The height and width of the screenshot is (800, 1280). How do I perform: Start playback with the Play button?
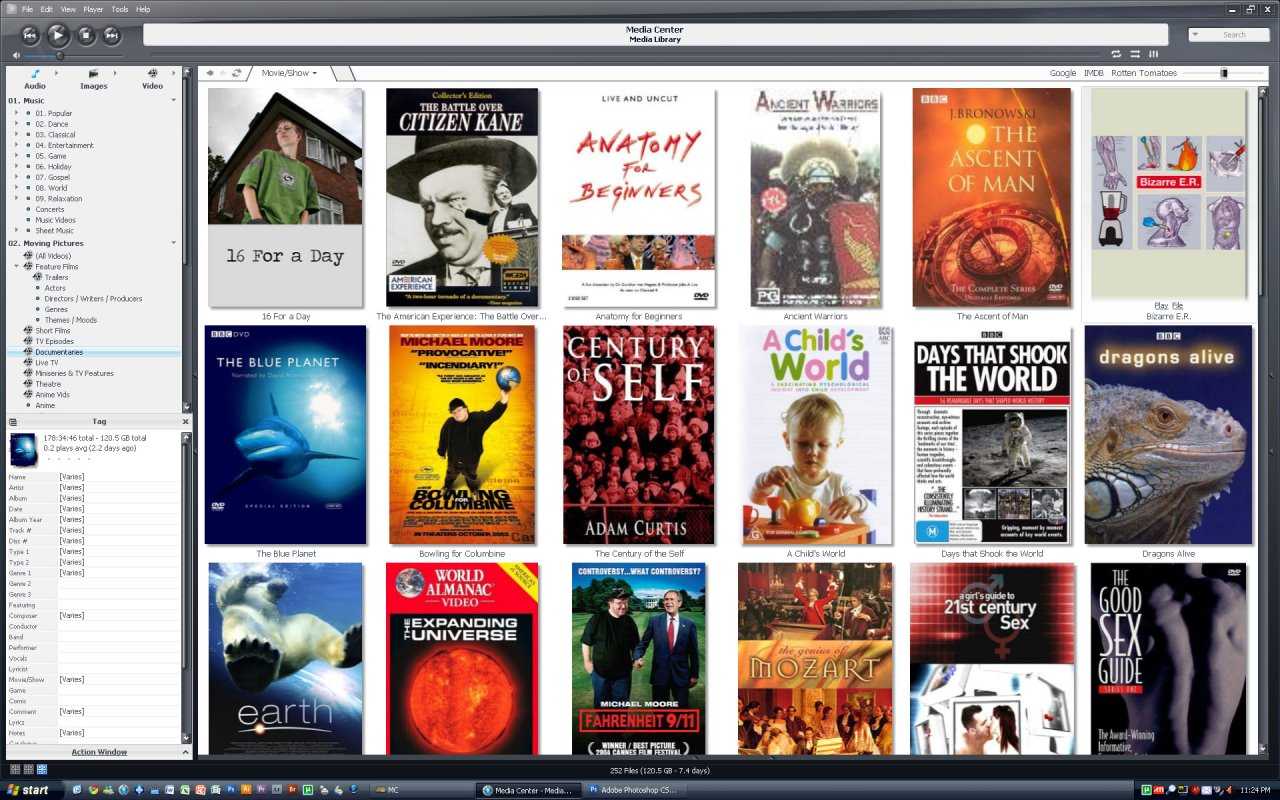(58, 35)
